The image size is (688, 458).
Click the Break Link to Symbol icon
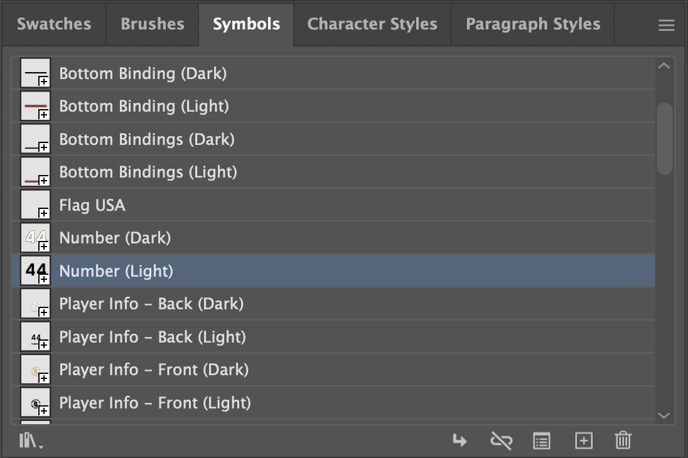tap(501, 440)
